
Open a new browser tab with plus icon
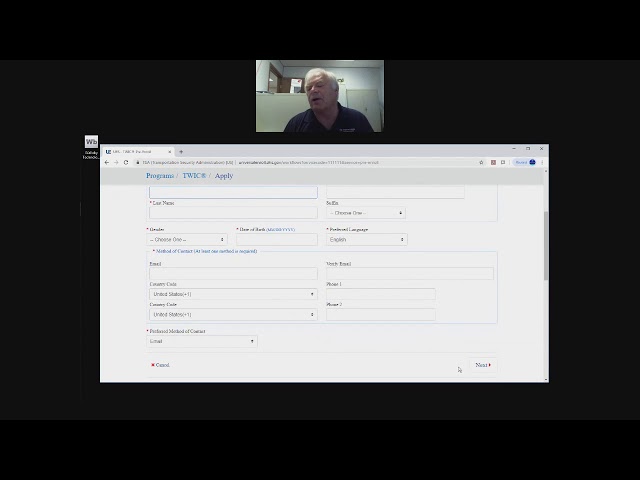(x=181, y=152)
